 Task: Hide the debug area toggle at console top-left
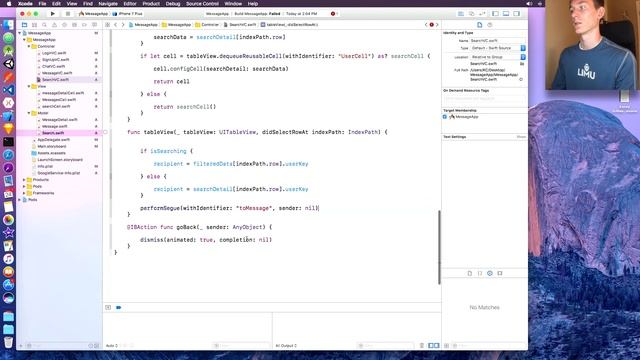pos(108,307)
